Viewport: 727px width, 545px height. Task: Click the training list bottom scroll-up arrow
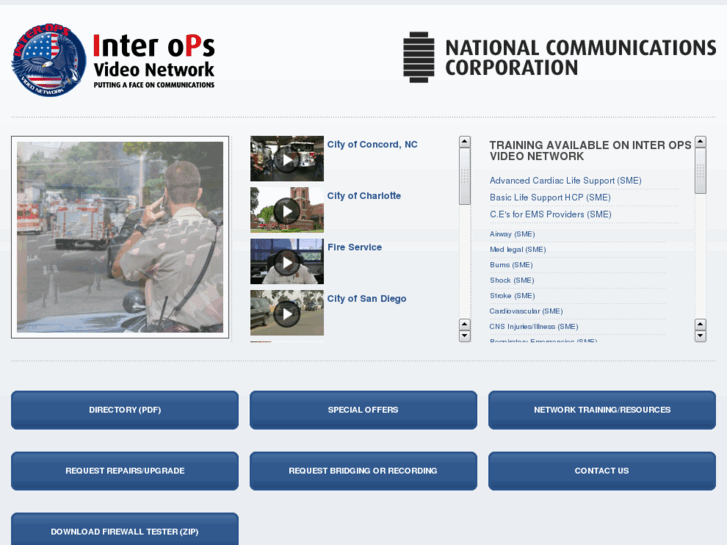pyautogui.click(x=701, y=324)
